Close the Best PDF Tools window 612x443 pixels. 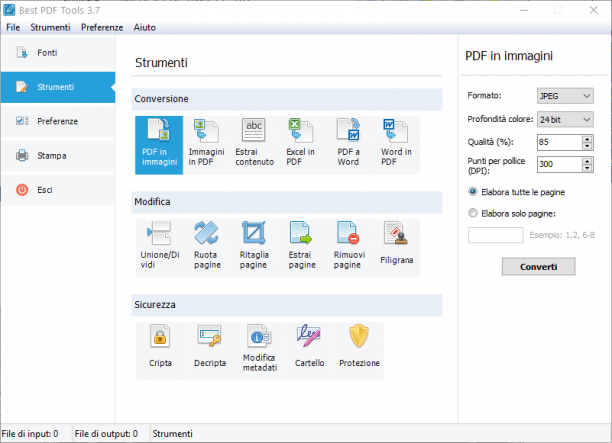click(593, 10)
